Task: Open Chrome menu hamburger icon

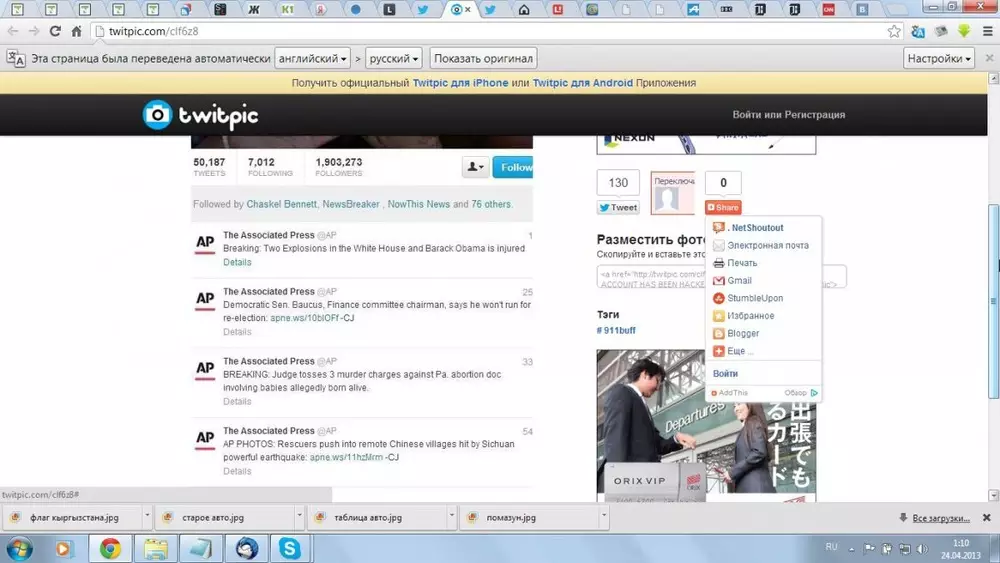Action: [988, 31]
